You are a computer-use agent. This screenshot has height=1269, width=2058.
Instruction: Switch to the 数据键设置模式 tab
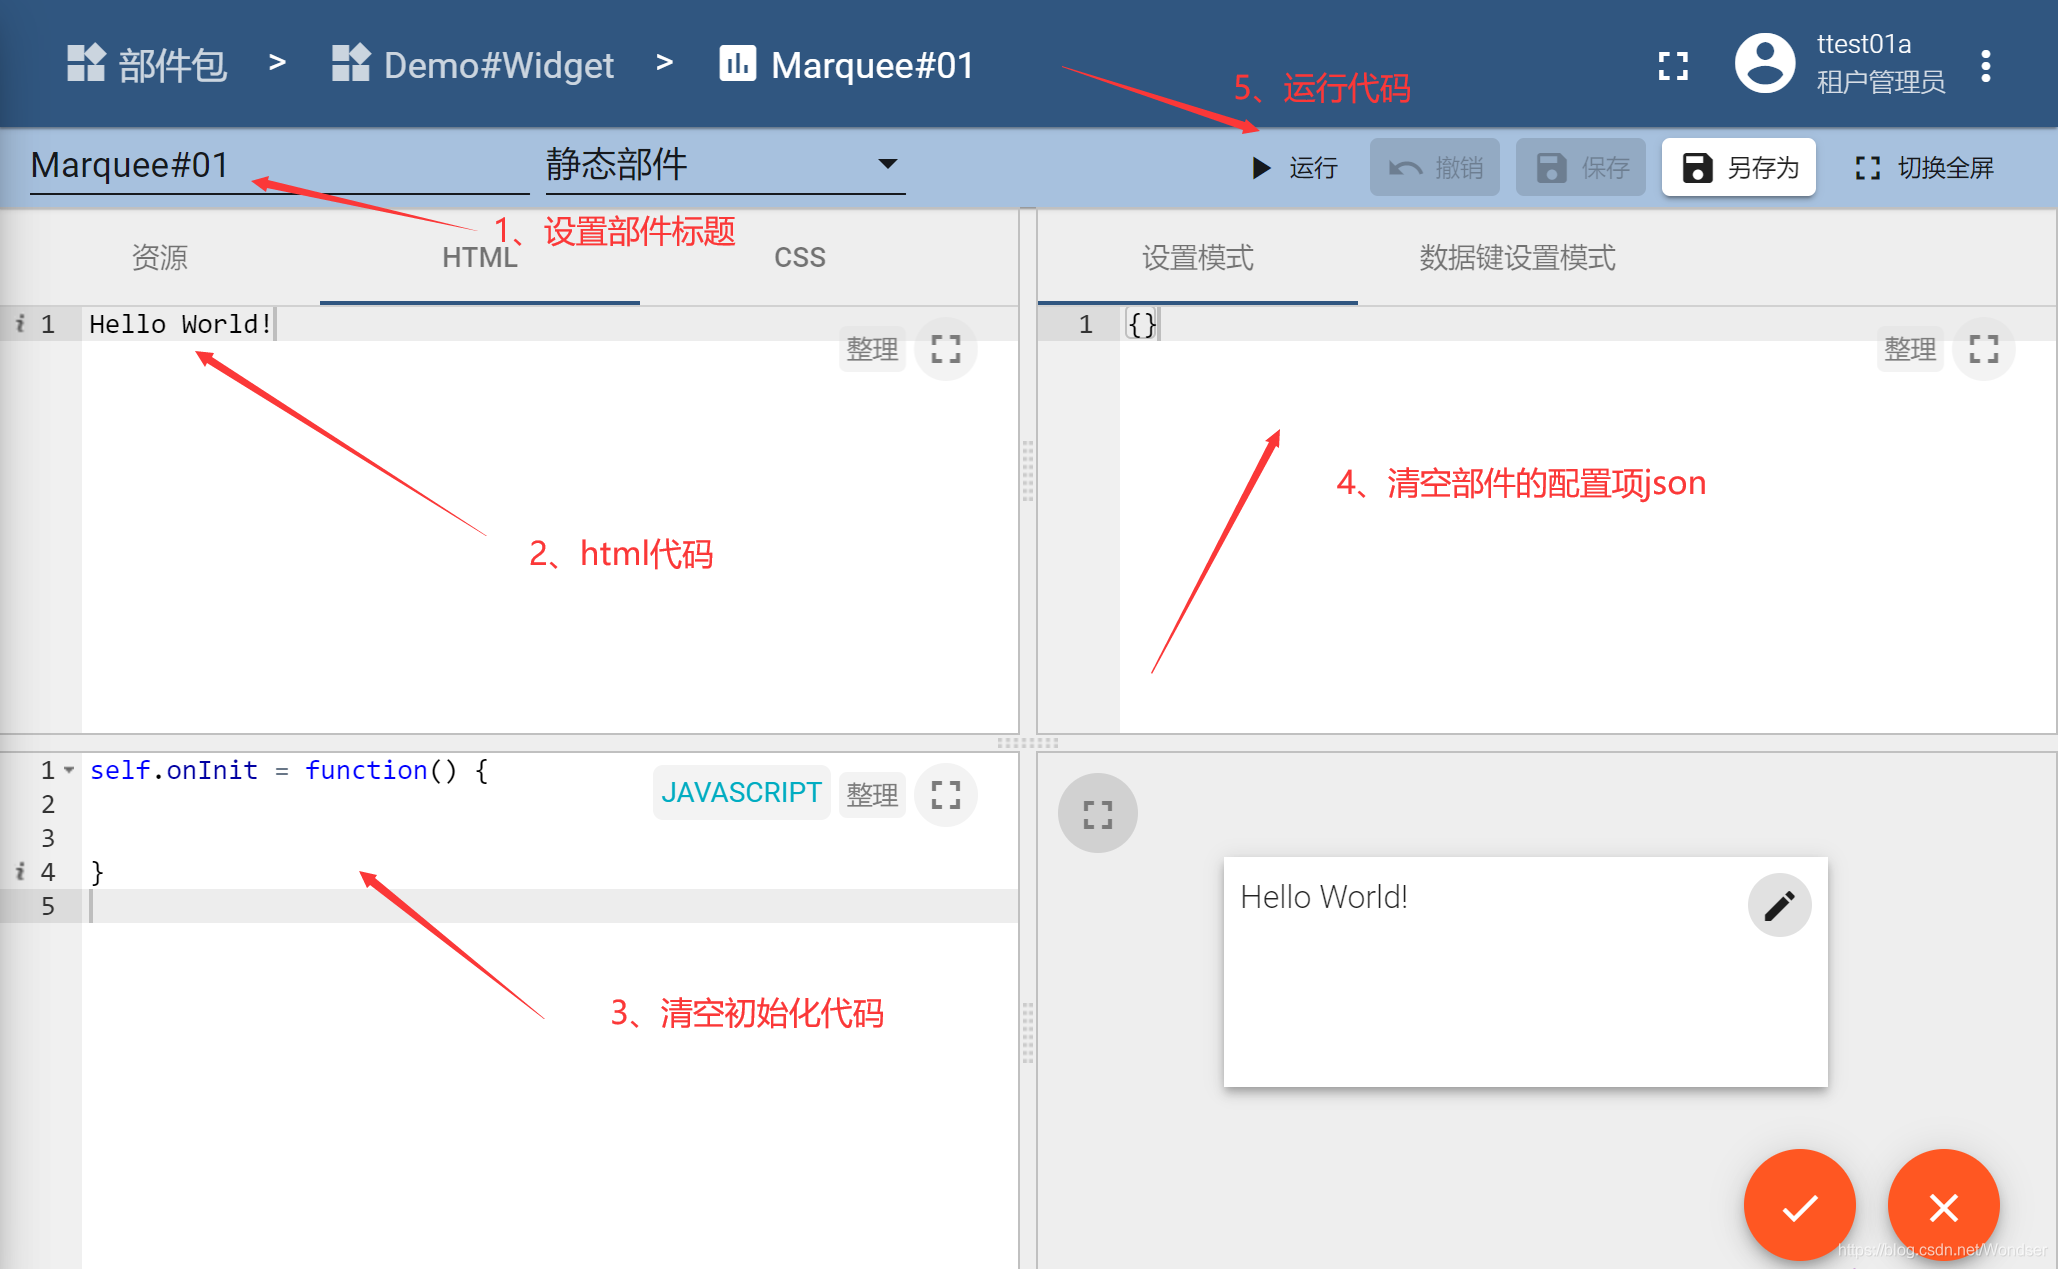1517,258
